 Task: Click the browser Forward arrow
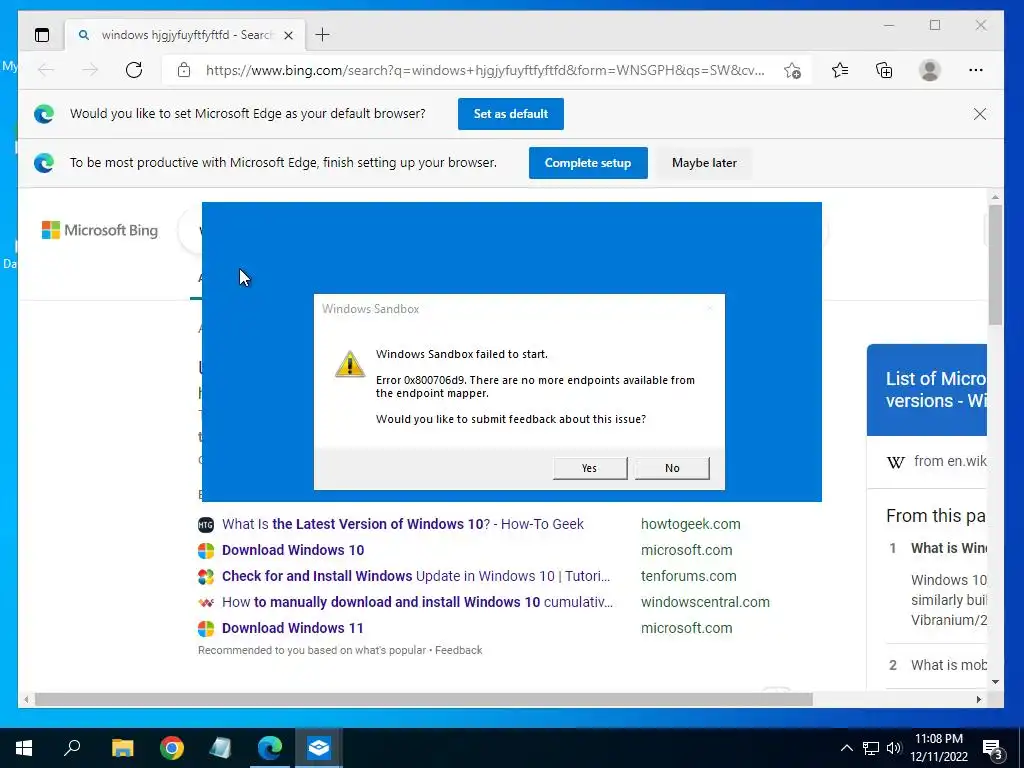click(90, 70)
